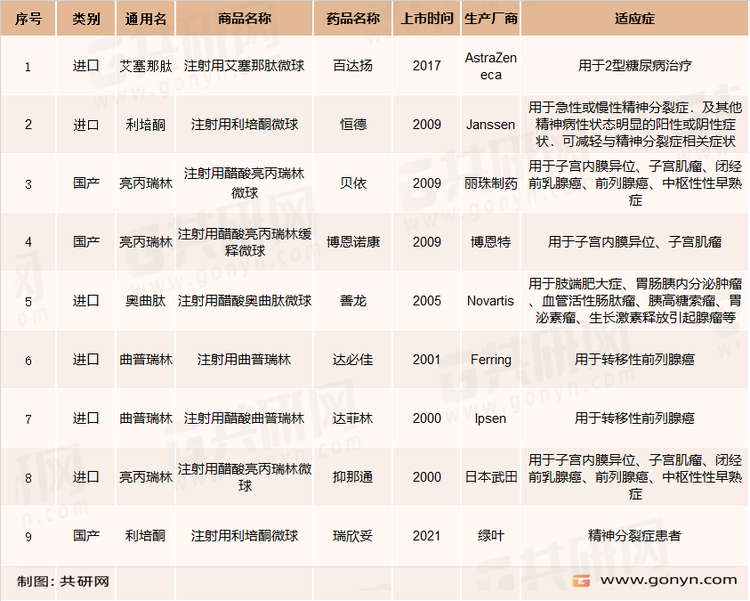Click the year 2021 cell
The image size is (750, 601).
click(x=427, y=536)
